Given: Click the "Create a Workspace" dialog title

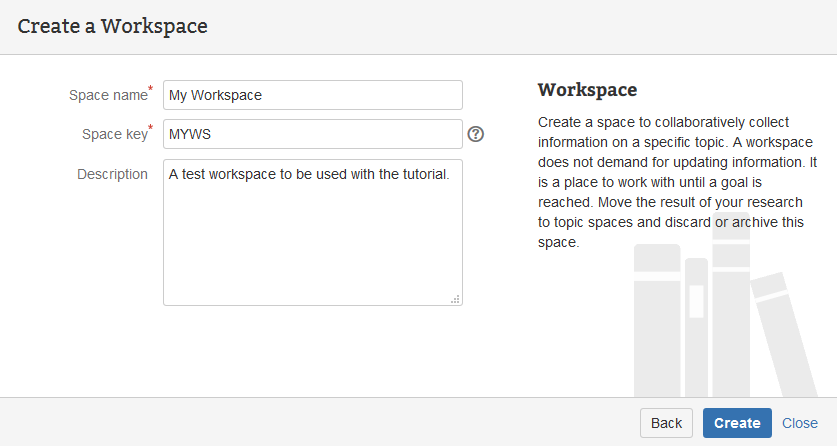Looking at the screenshot, I should click(x=112, y=26).
